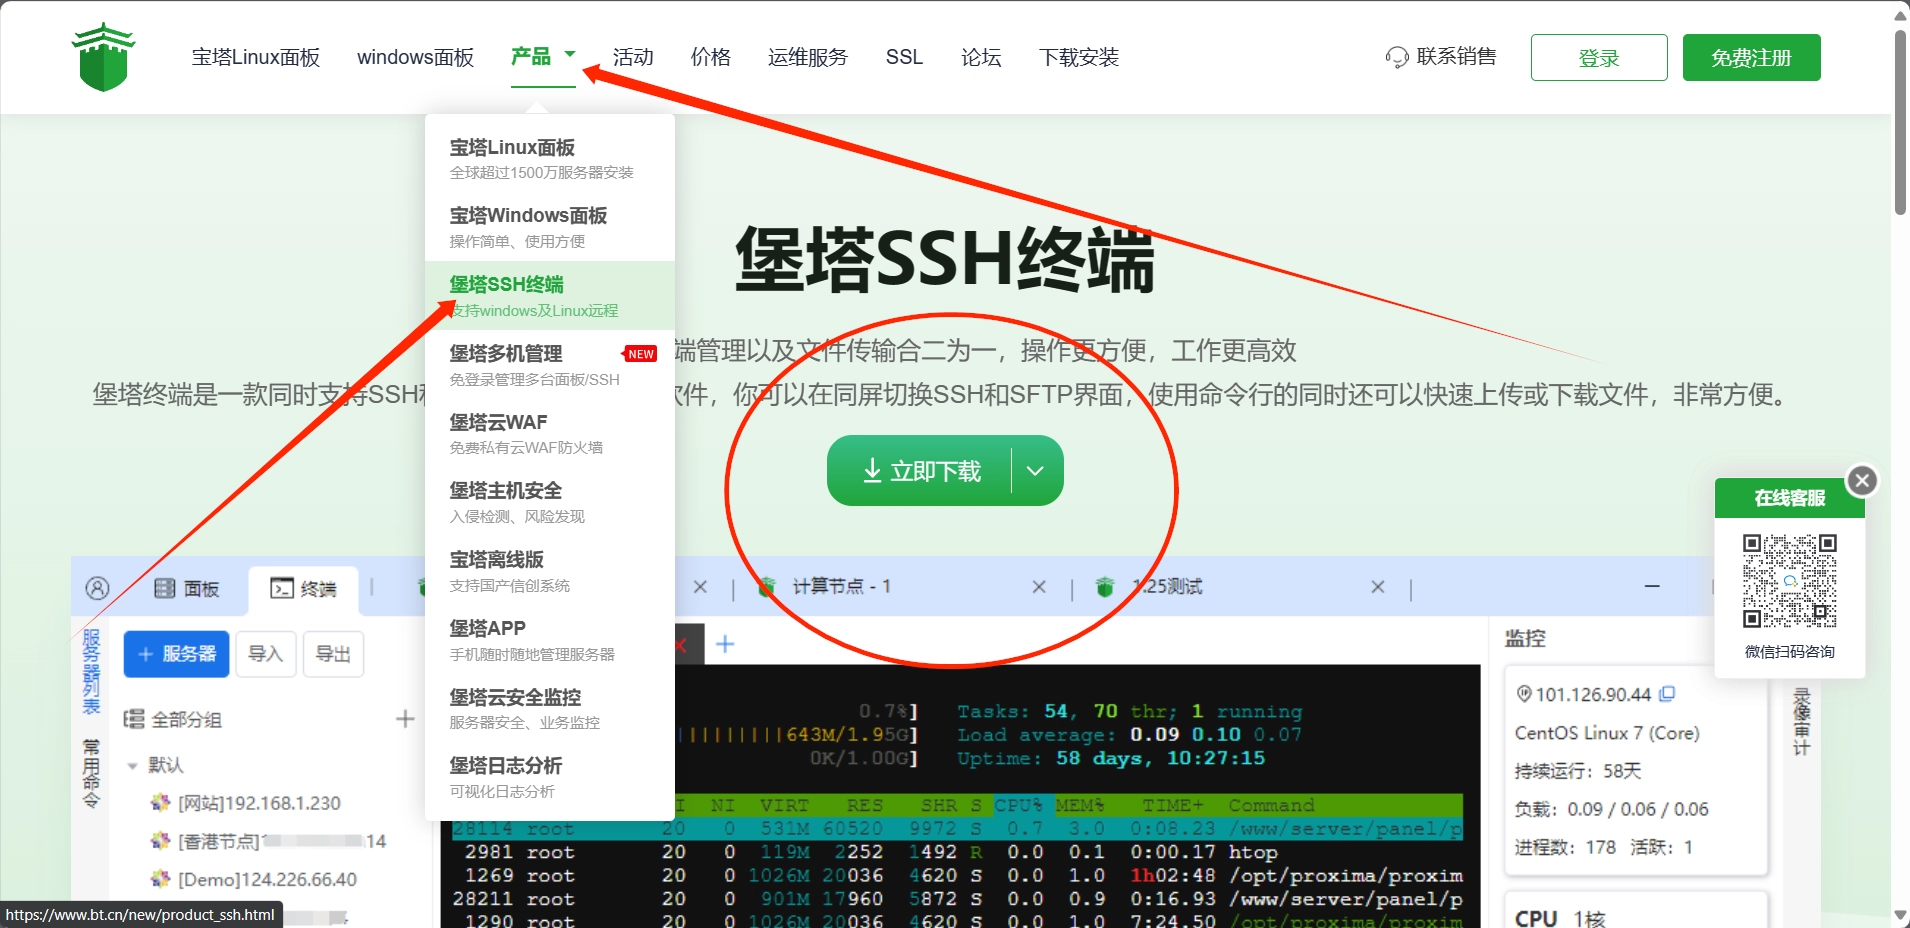Screen dimensions: 1910x928
Task: Click the 导出 button
Action: [x=333, y=654]
